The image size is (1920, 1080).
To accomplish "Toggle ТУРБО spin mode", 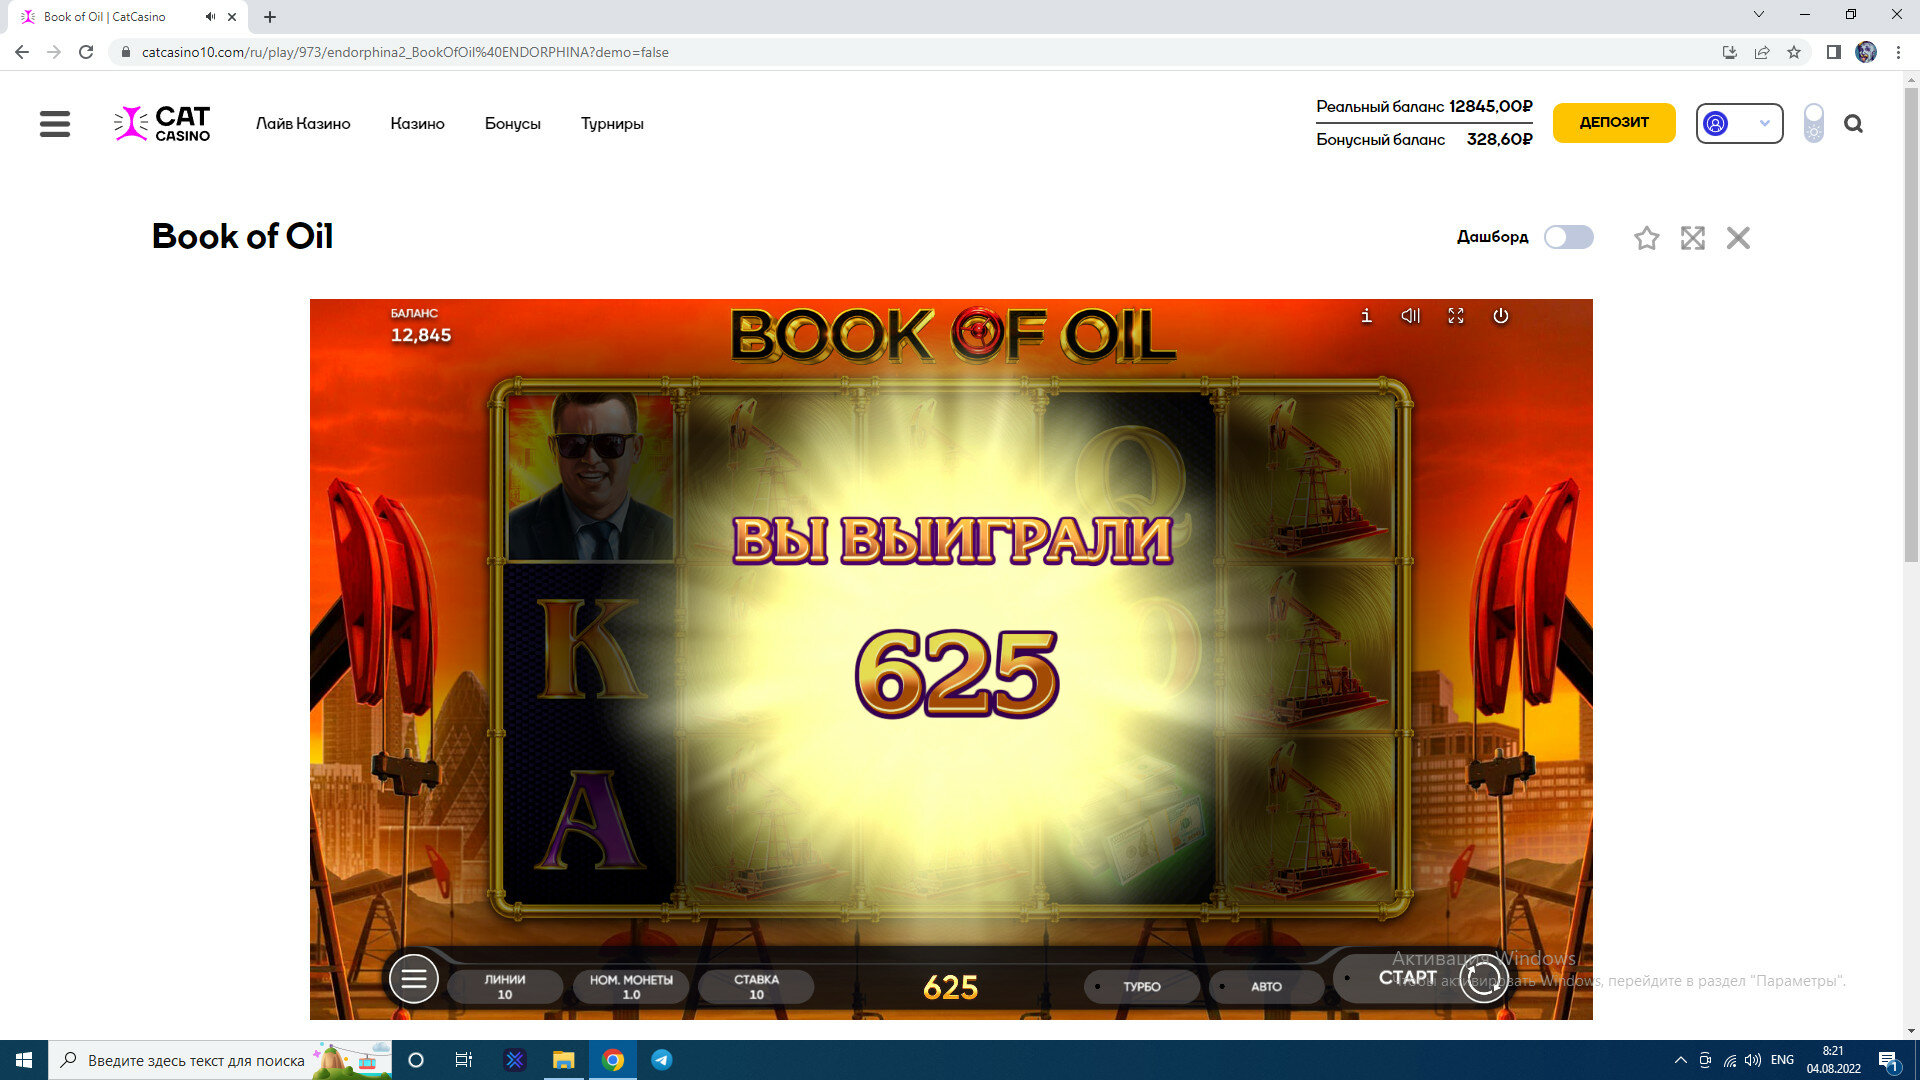I will (1141, 986).
